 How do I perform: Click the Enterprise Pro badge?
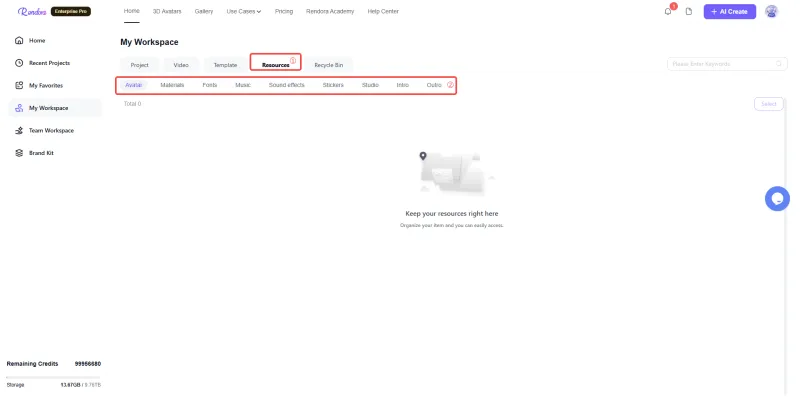71,11
